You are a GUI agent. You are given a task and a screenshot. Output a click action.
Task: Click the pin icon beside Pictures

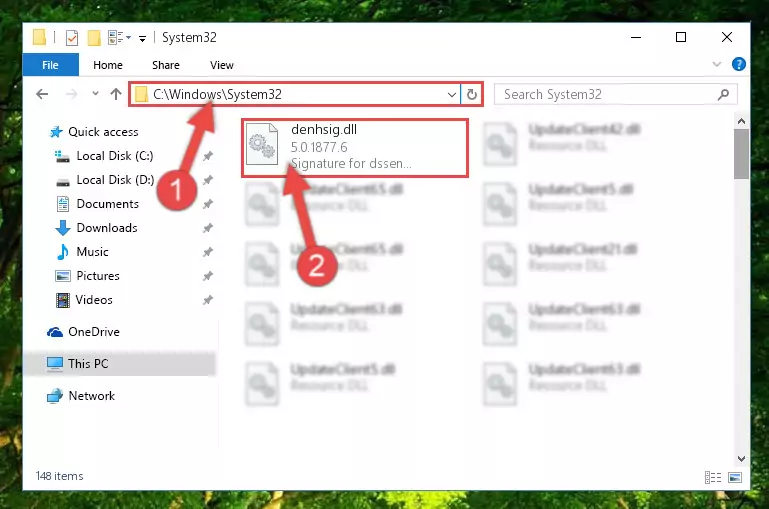click(208, 276)
